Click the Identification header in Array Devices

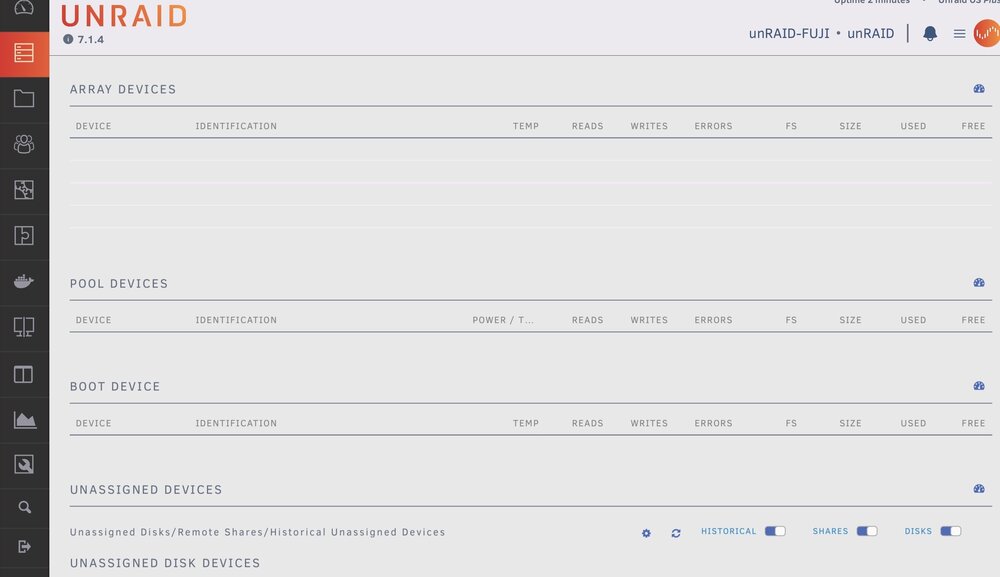(236, 126)
